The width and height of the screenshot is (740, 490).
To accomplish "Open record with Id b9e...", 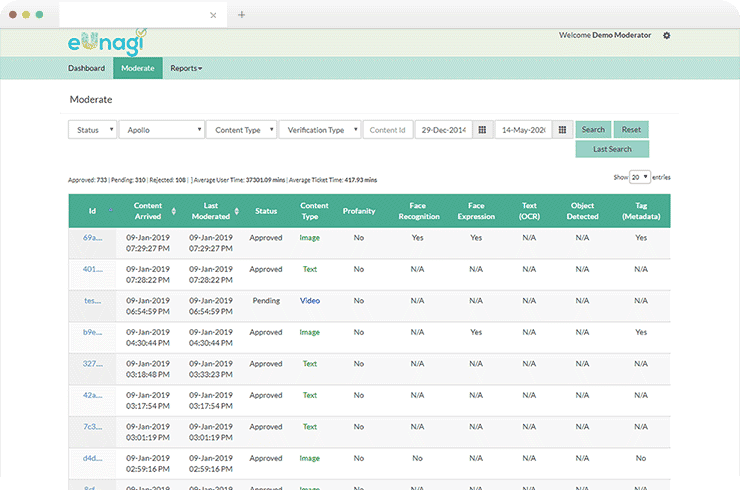I will click(x=92, y=332).
